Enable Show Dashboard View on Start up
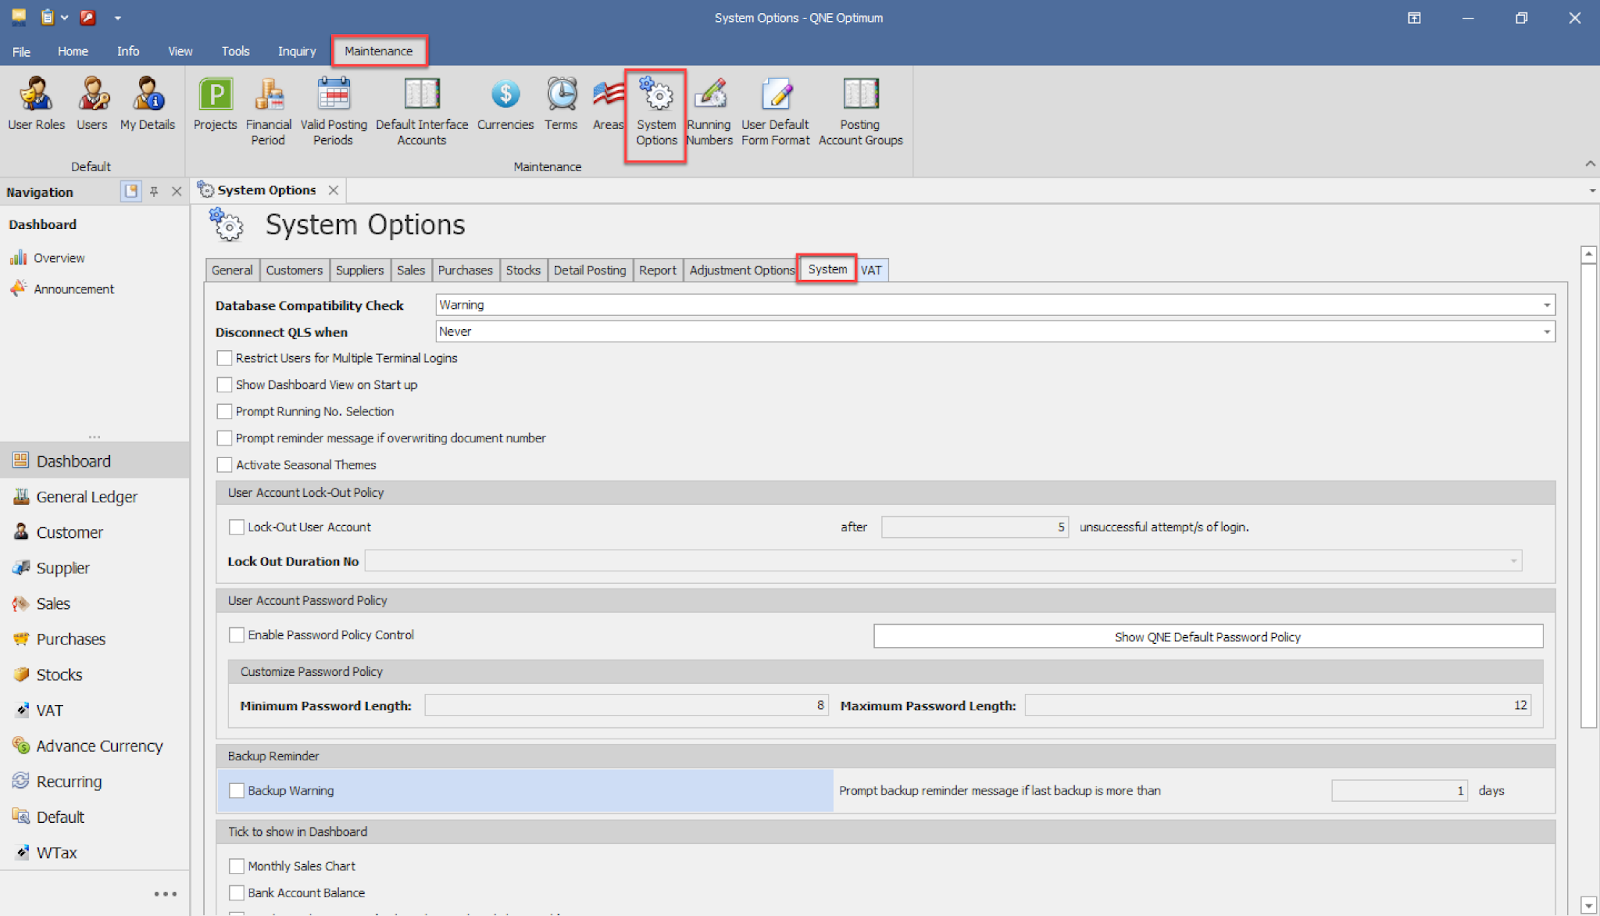Screen dimensions: 1600x916 tap(224, 385)
